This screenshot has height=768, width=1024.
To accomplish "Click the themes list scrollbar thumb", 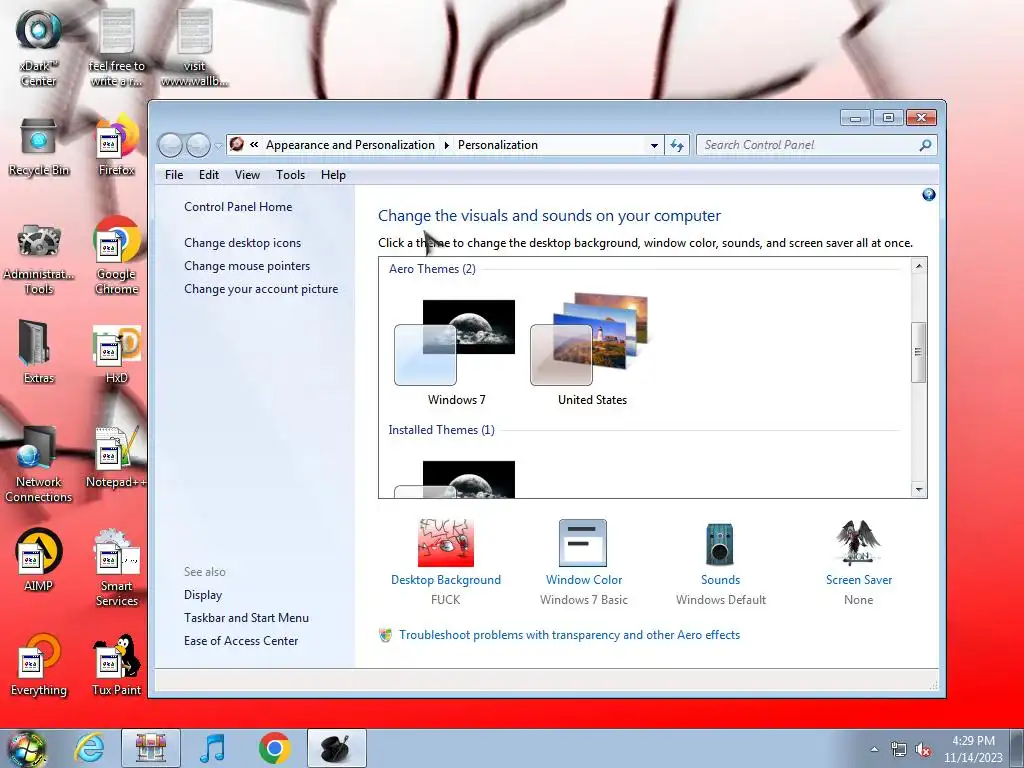I will pyautogui.click(x=919, y=352).
